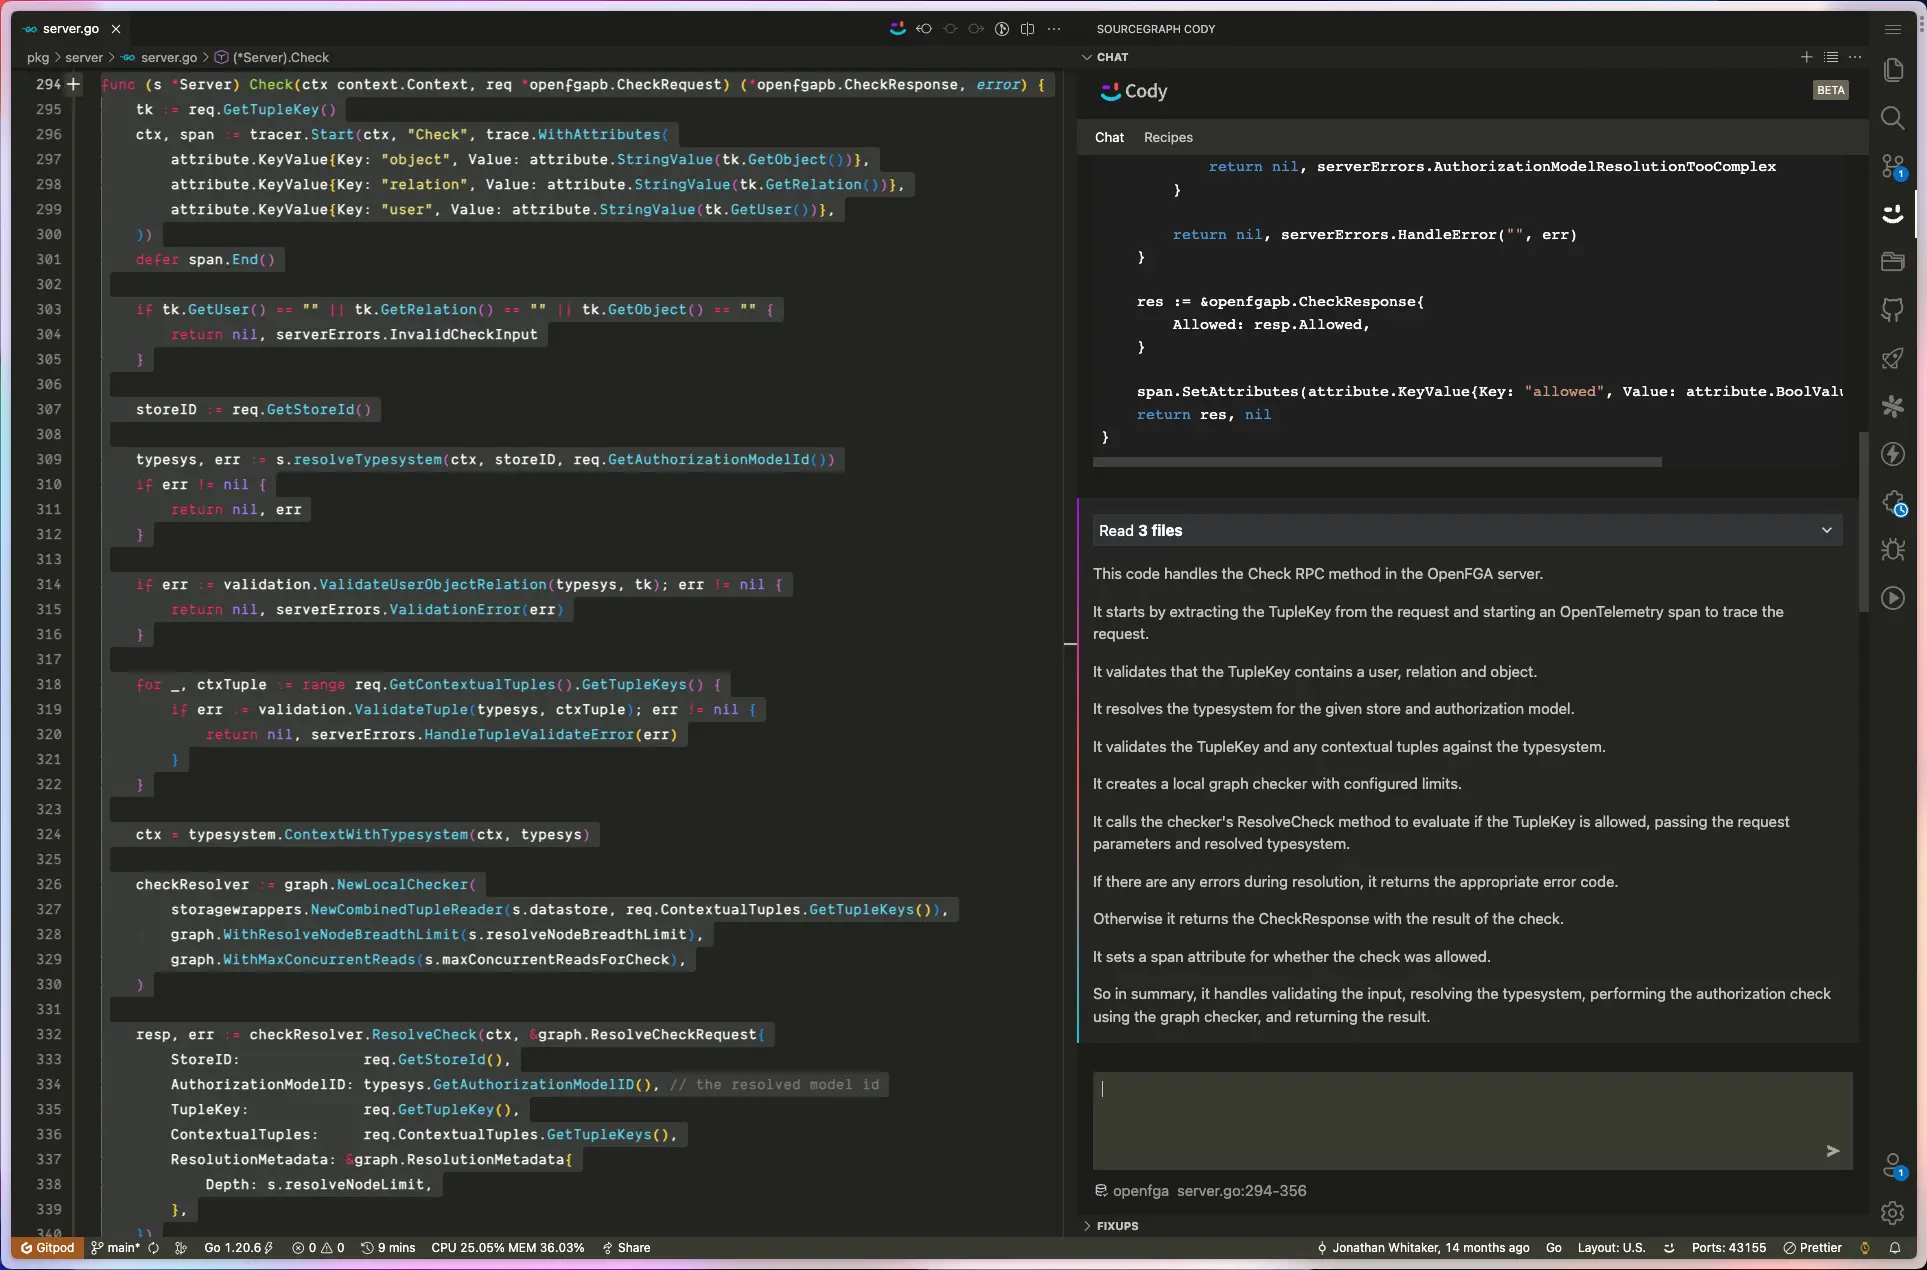The image size is (1927, 1270).
Task: Expand the Read 3 files context list
Action: 1467,531
